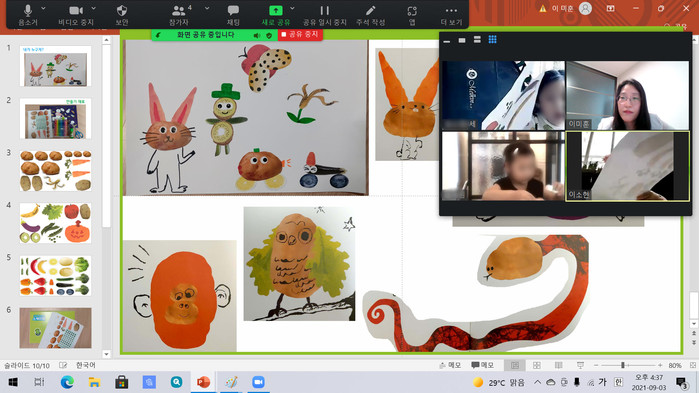
Task: Open video options arrow beside camera button
Action: pos(93,8)
